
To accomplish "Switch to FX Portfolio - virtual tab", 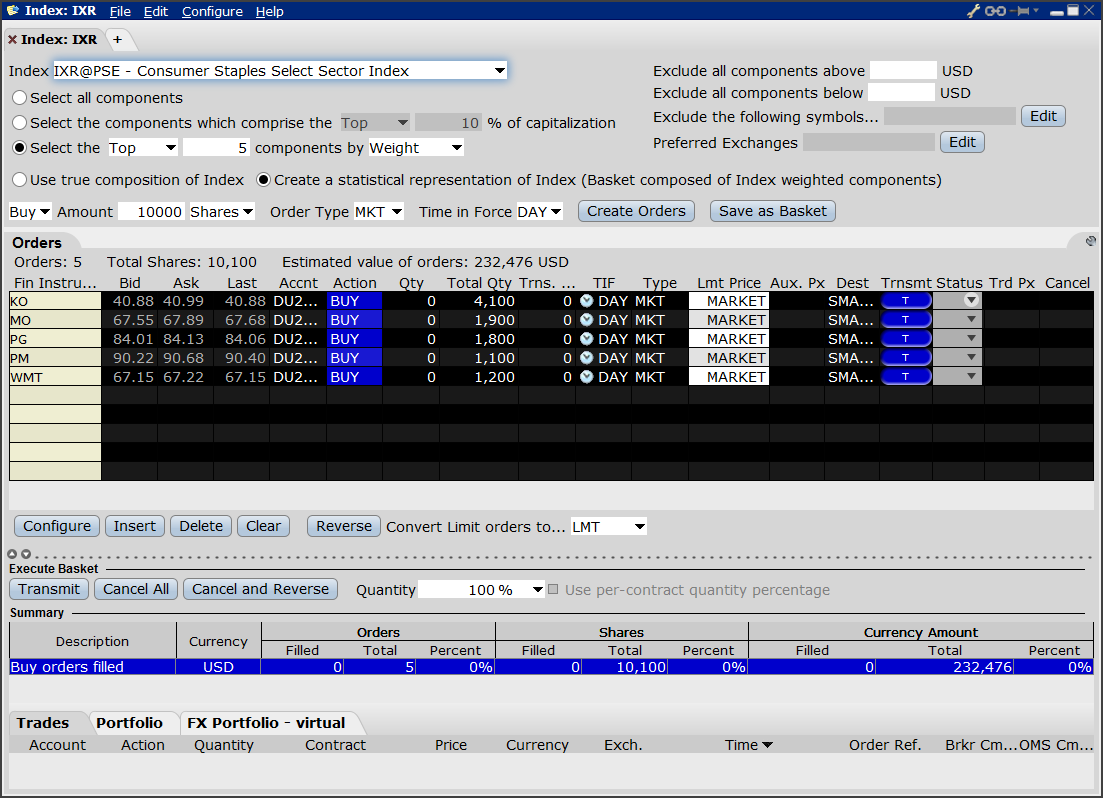I will (x=266, y=723).
